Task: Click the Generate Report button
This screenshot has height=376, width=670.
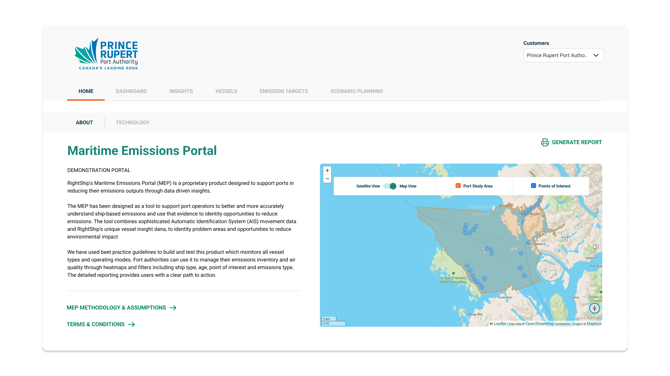Action: pos(571,142)
